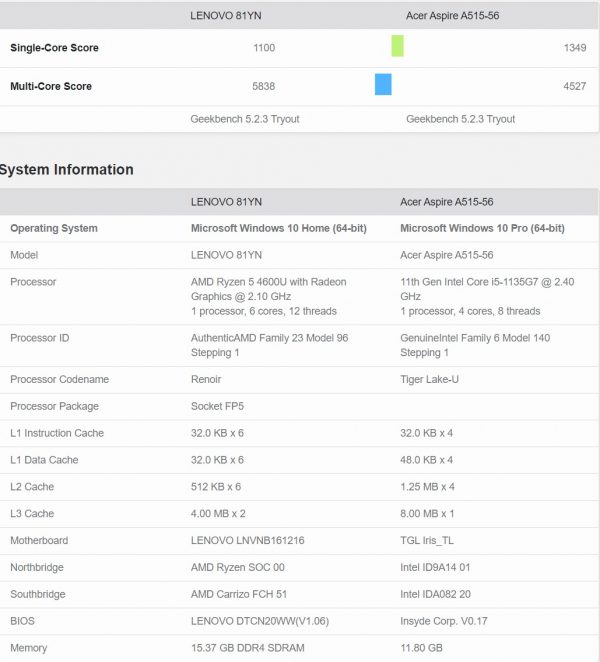Screen dimensions: 600x662
Task: Click the Acer multi-core score 4527
Action: click(575, 87)
